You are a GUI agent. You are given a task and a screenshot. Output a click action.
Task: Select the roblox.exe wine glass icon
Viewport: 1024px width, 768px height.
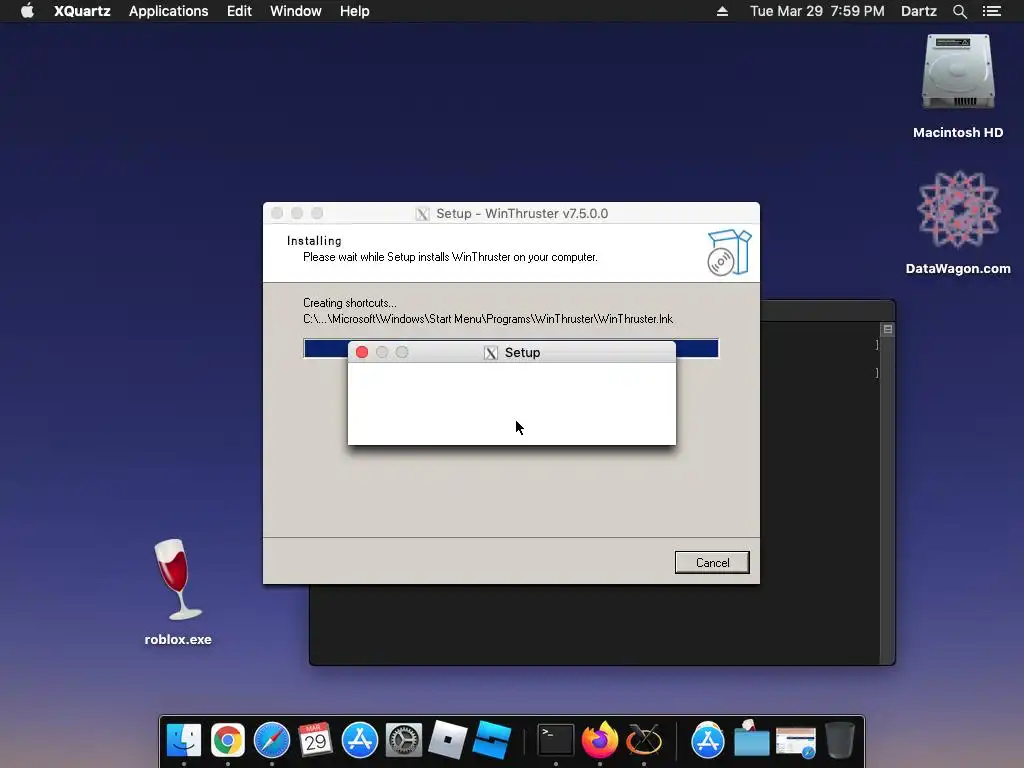pos(178,579)
